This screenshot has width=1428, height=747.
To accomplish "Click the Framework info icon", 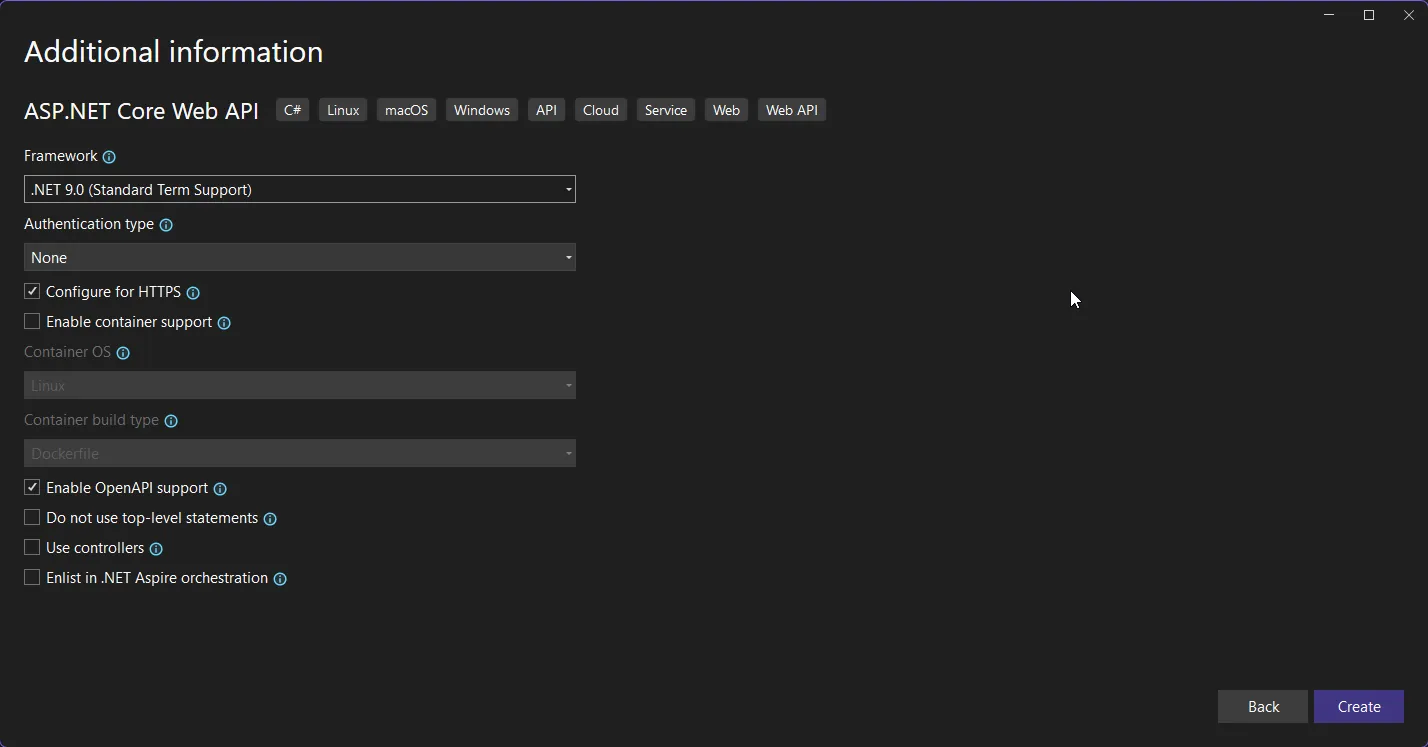I will coord(110,157).
